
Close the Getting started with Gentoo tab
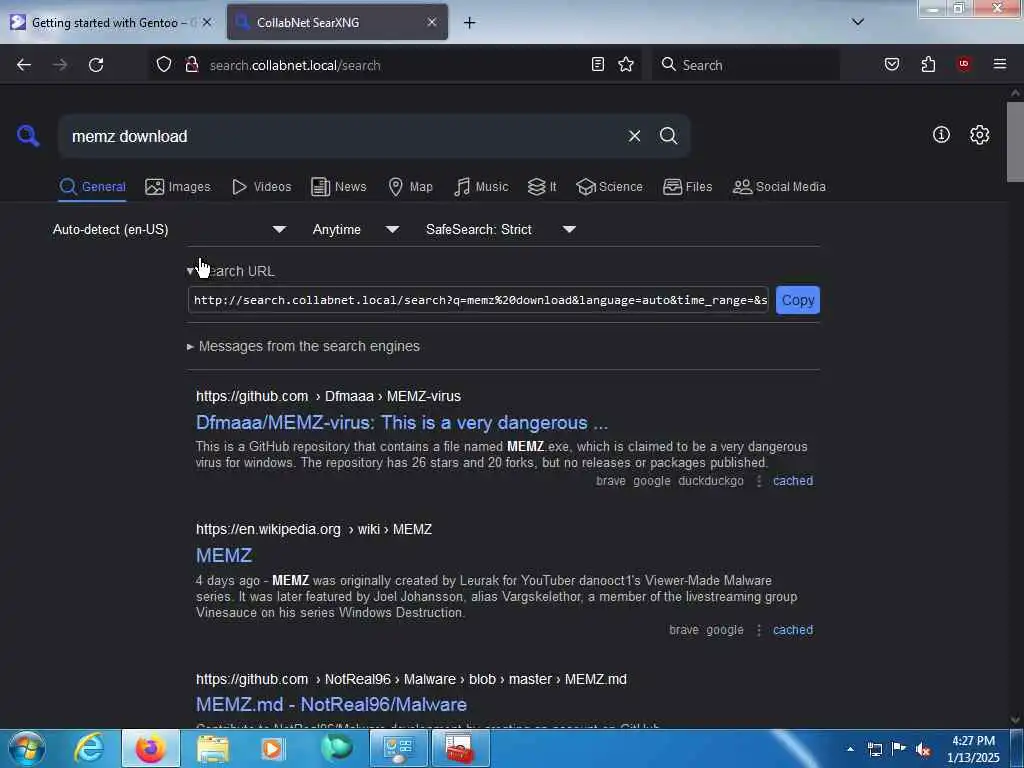[206, 22]
